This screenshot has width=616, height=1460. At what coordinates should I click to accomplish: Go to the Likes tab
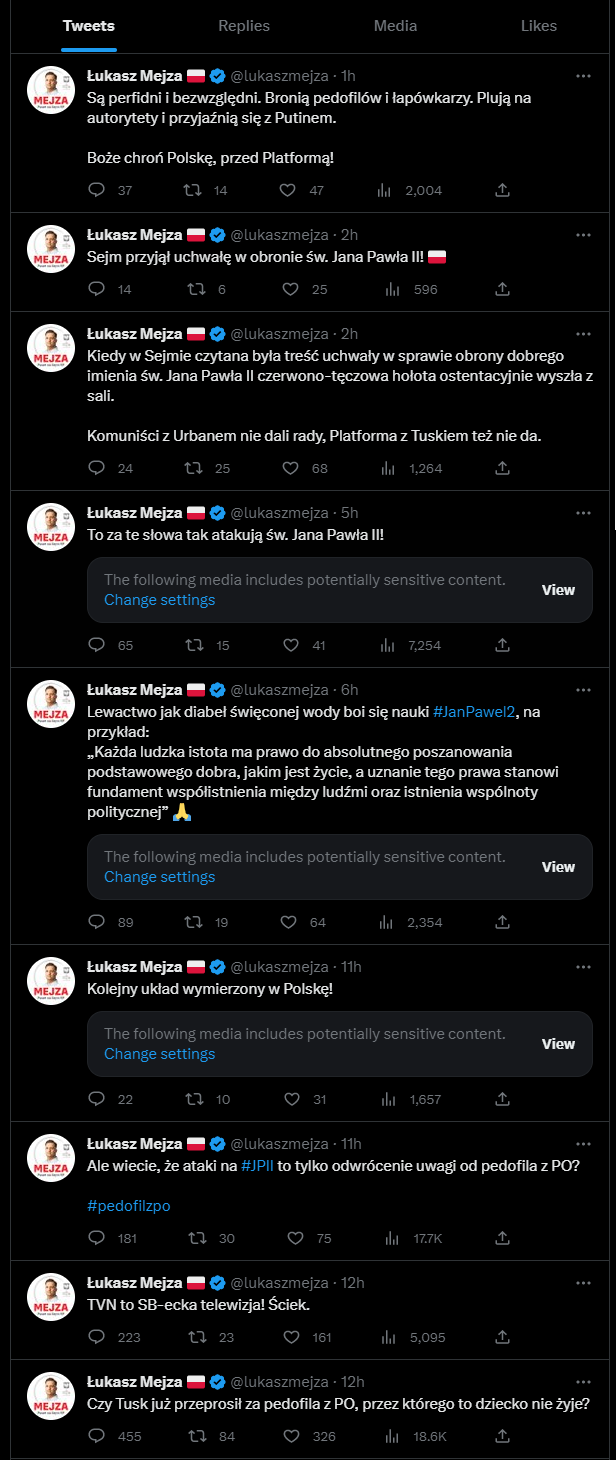tap(539, 26)
